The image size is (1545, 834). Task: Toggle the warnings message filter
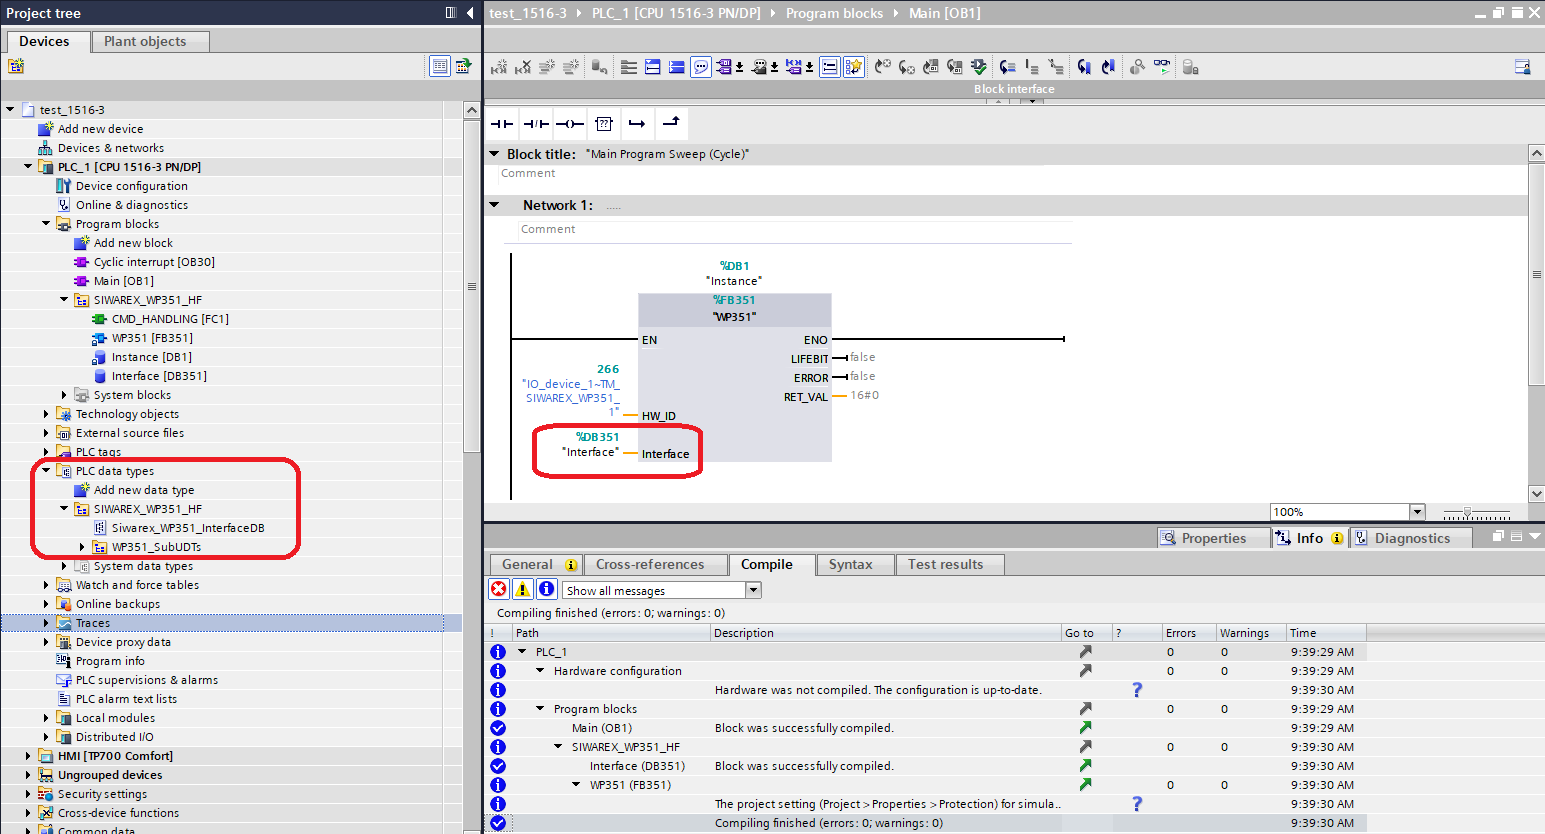point(522,589)
